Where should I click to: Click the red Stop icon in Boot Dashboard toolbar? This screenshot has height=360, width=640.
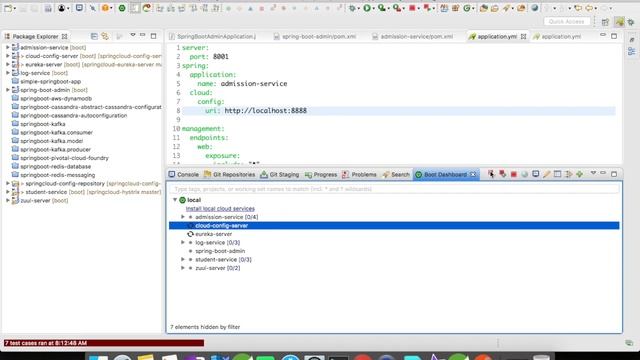click(x=513, y=174)
